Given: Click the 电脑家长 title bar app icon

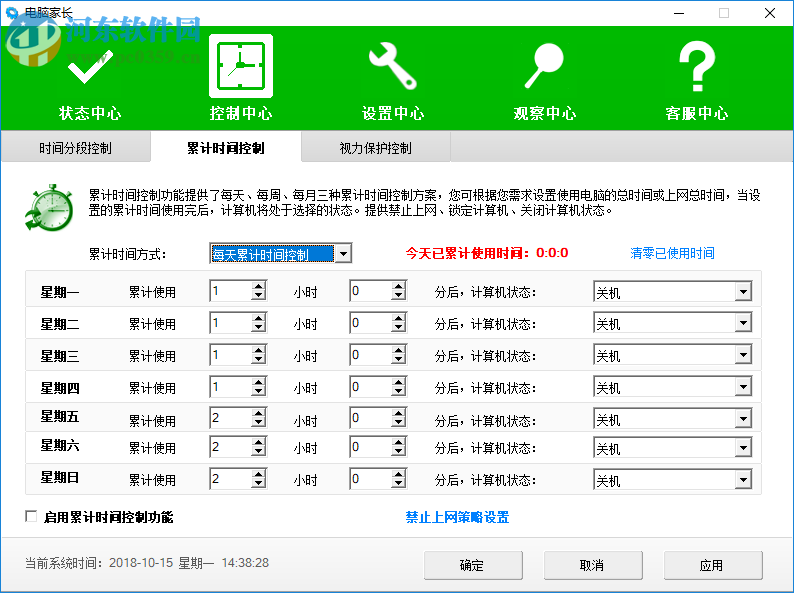Looking at the screenshot, I should click(12, 12).
